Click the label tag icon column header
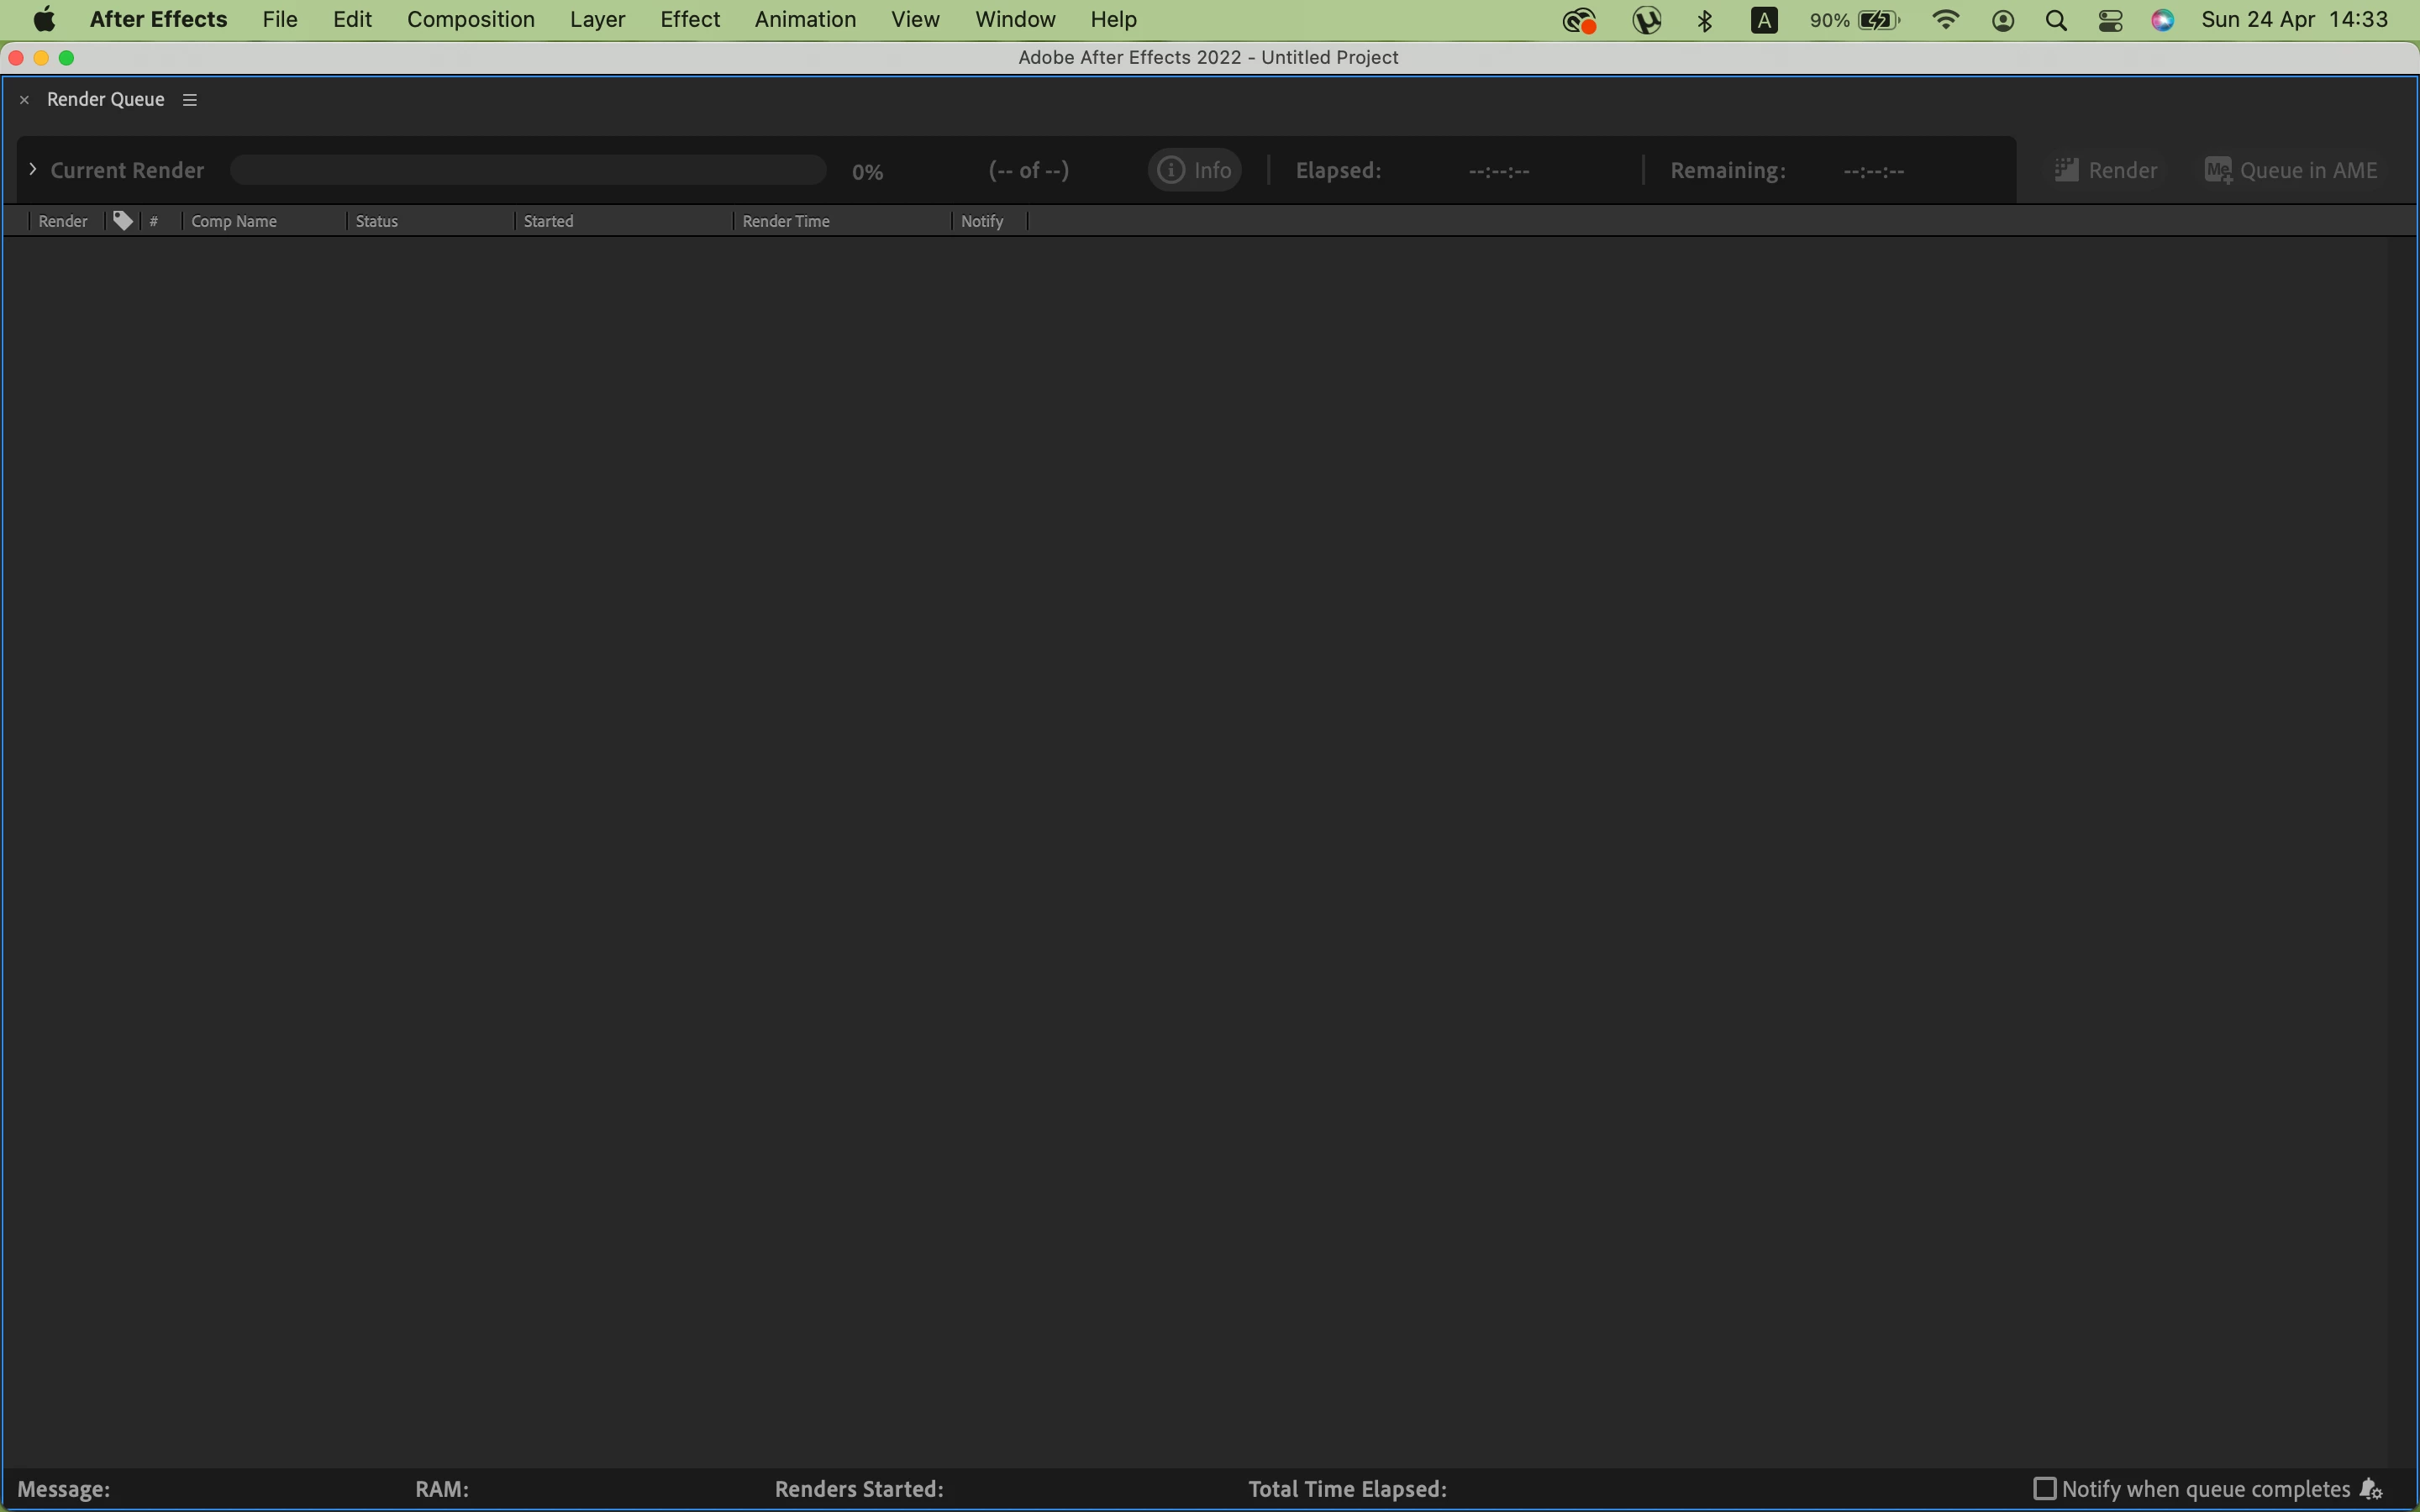 (x=122, y=221)
